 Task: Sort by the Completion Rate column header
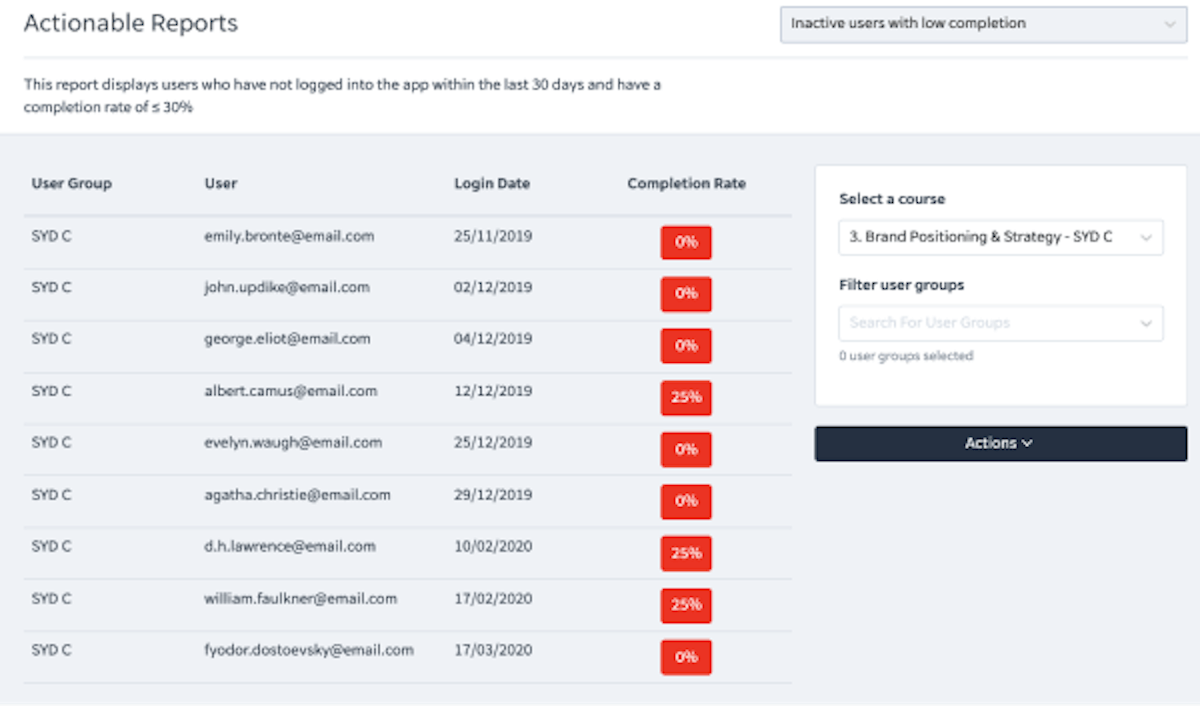686,184
